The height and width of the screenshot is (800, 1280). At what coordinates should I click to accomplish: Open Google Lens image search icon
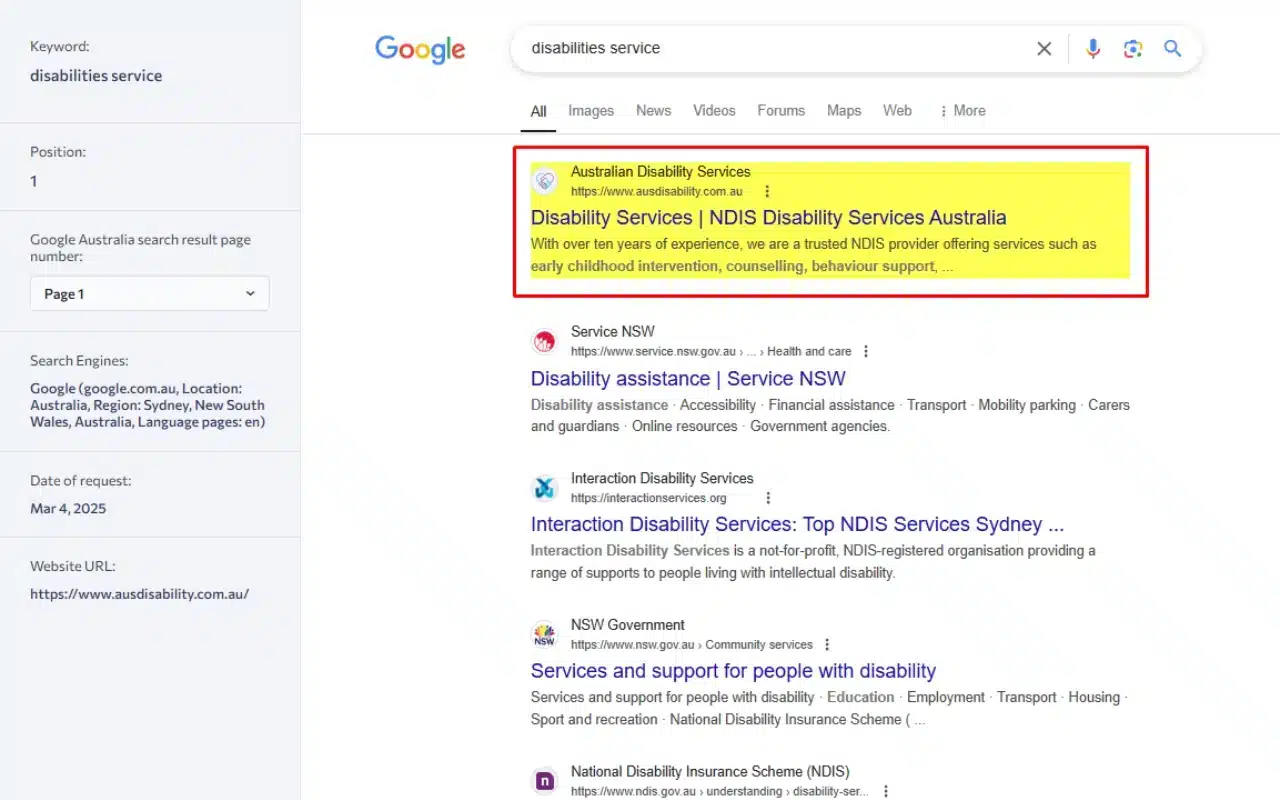point(1132,49)
